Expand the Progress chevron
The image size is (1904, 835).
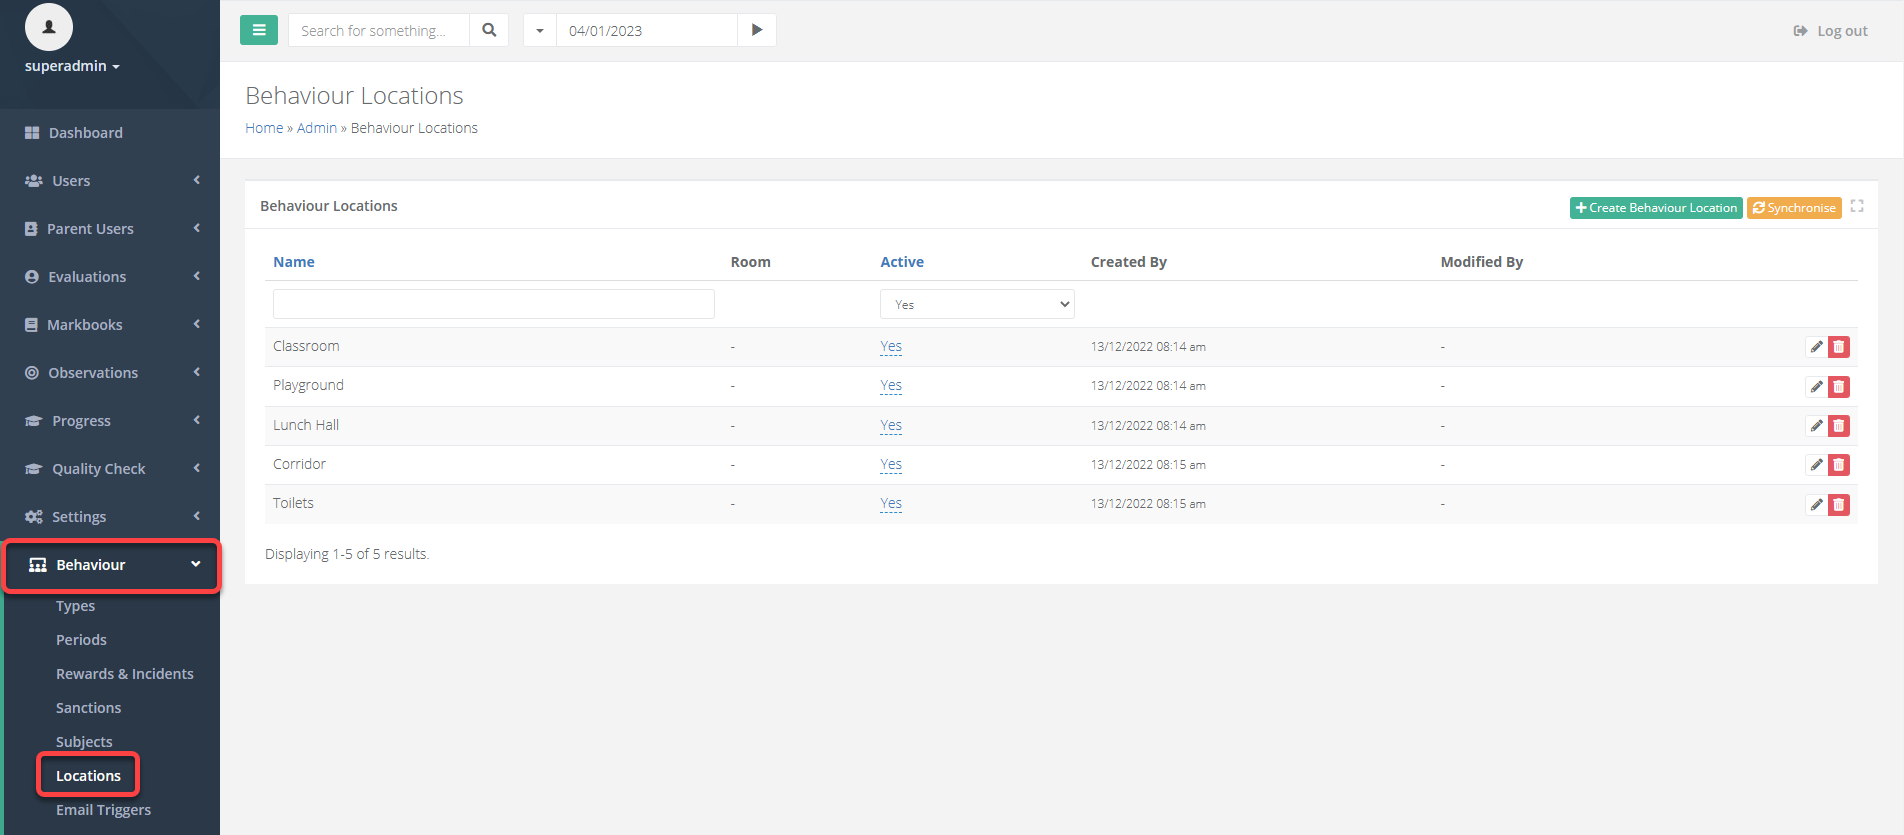197,420
